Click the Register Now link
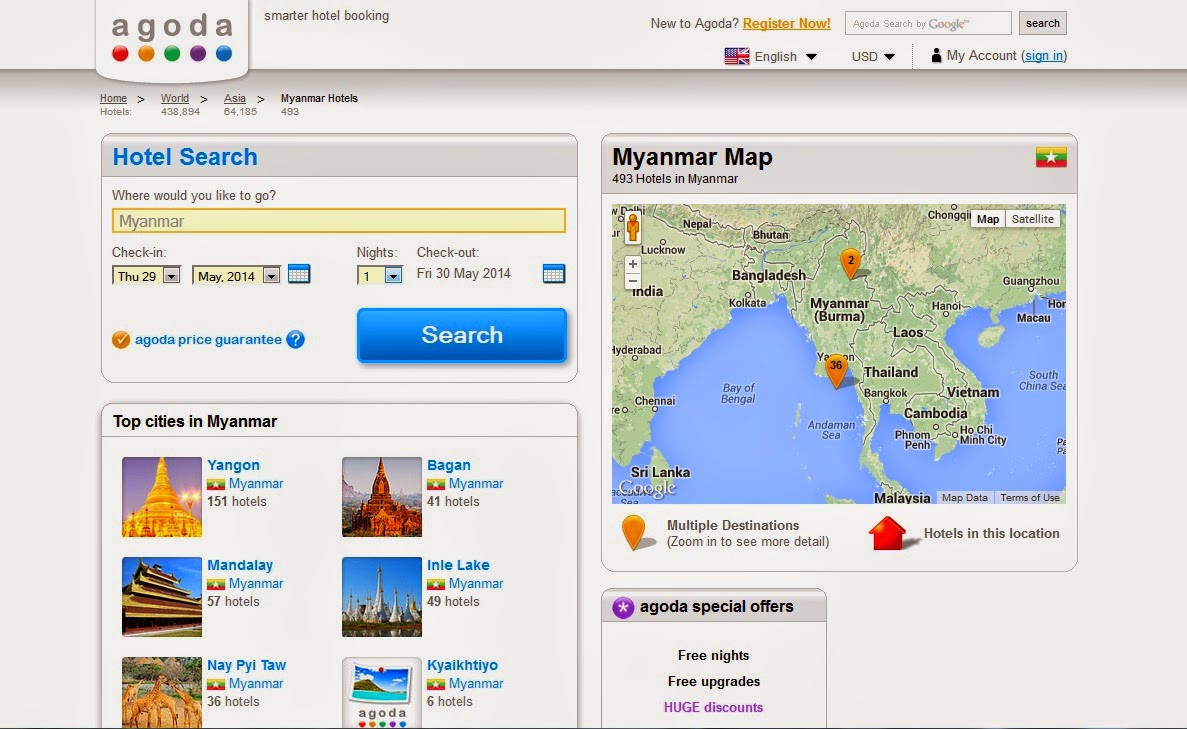Image resolution: width=1187 pixels, height=729 pixels. click(x=787, y=23)
